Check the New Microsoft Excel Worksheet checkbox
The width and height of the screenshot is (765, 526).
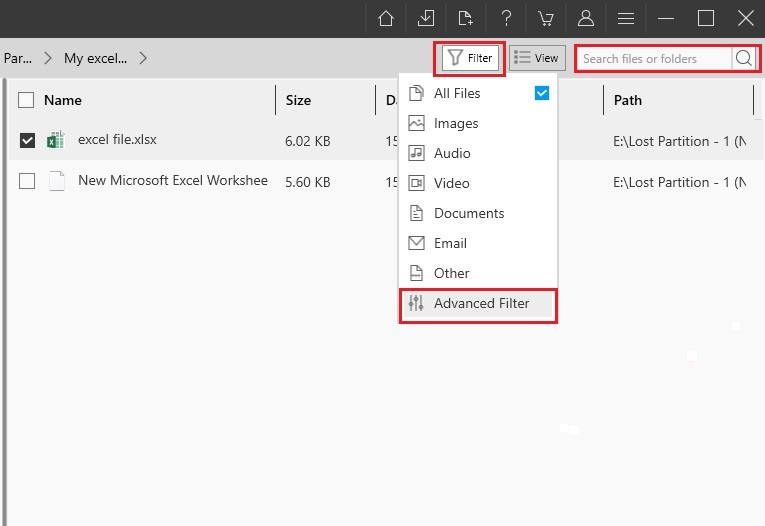(x=27, y=181)
